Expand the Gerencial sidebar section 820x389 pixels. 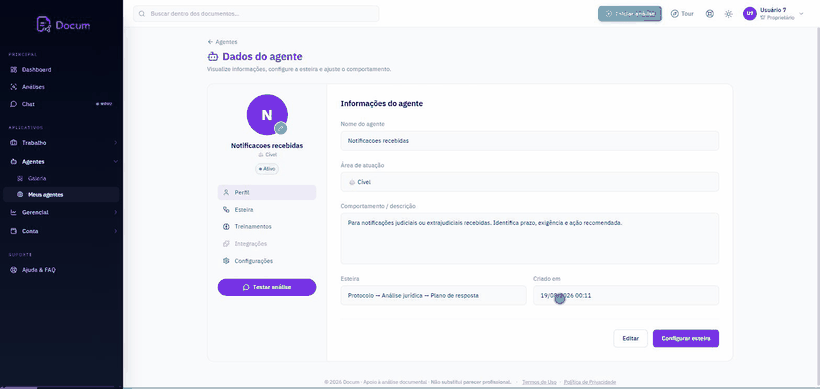pos(61,212)
